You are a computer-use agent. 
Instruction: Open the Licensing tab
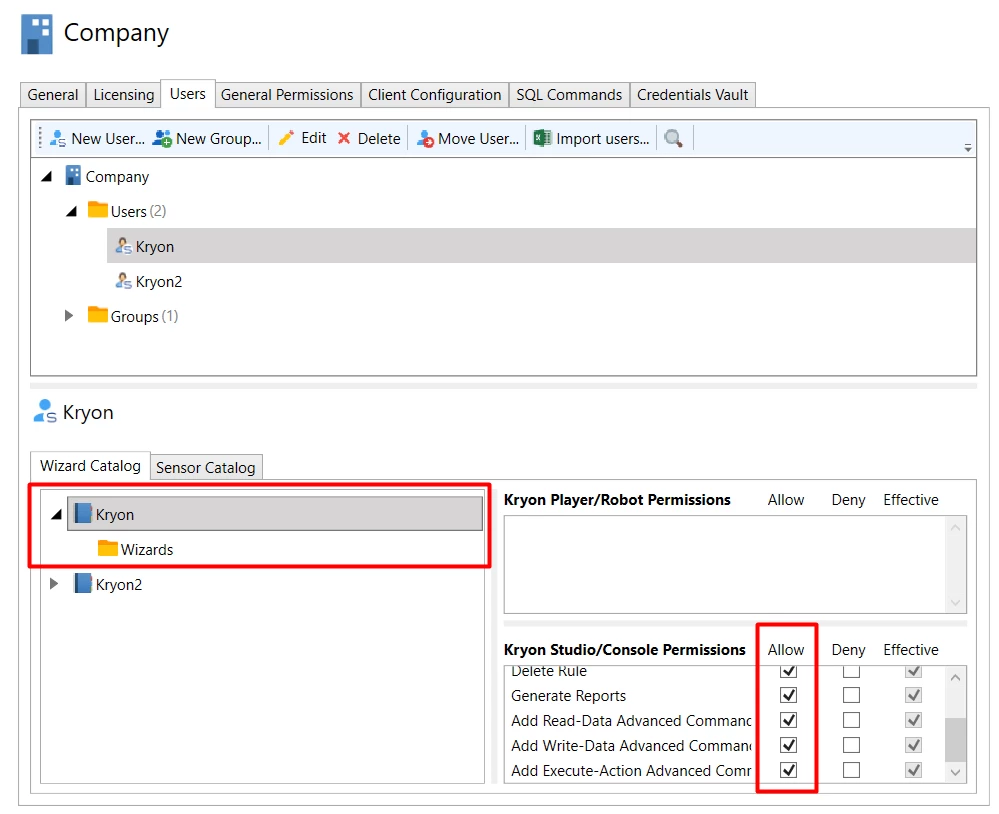(x=124, y=95)
